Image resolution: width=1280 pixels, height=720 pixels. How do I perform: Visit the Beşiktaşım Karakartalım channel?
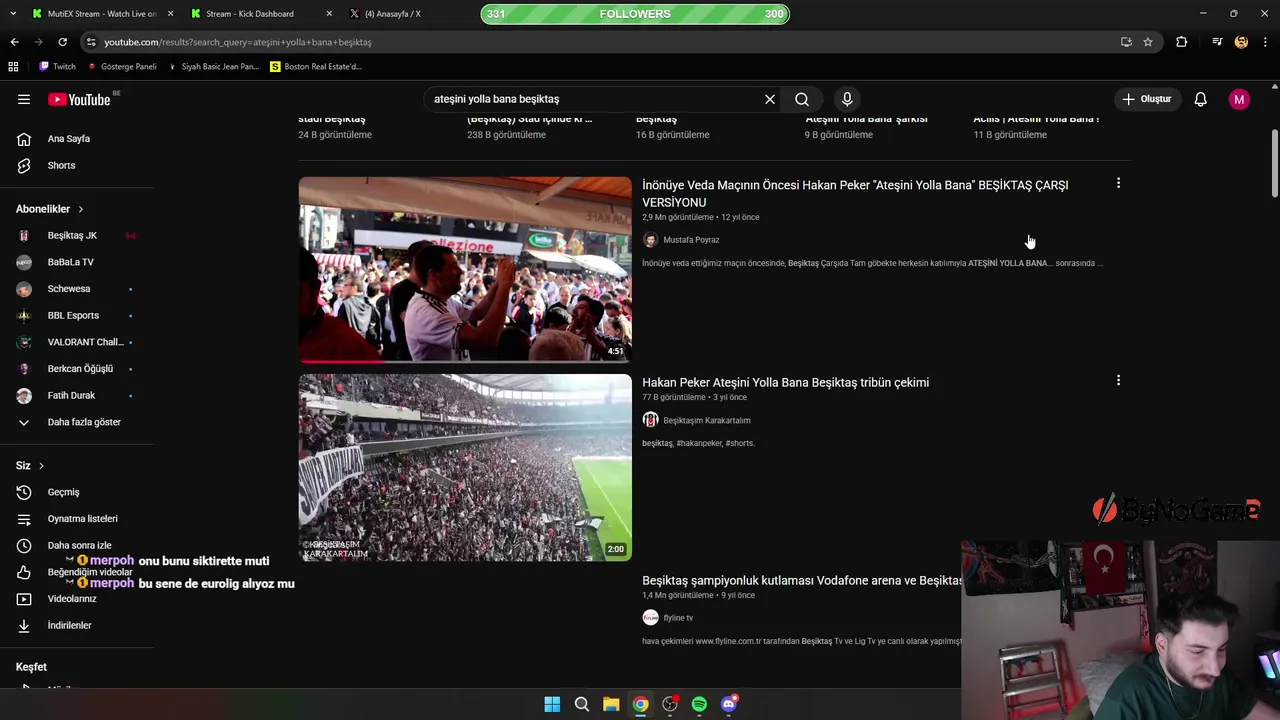coord(706,420)
